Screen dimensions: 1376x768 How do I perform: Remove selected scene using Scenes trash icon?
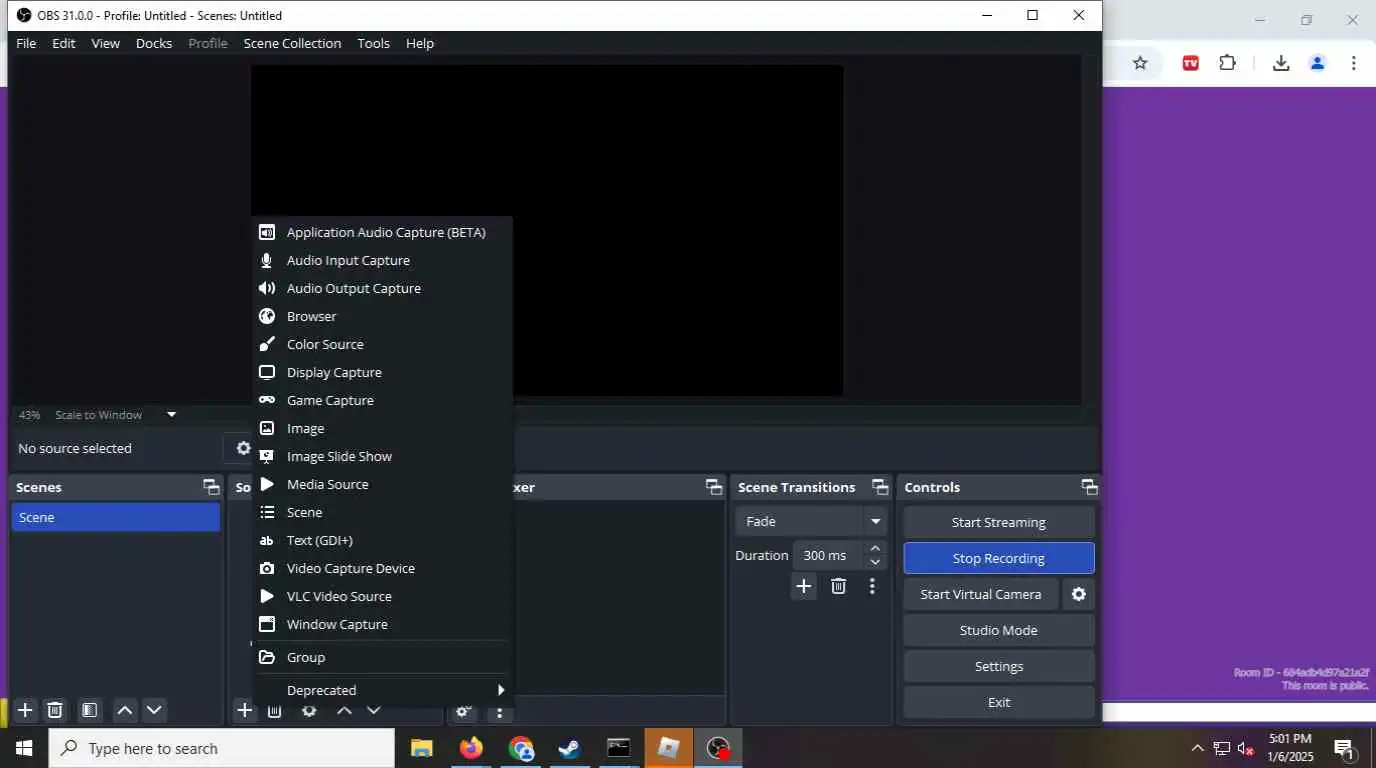coord(55,710)
